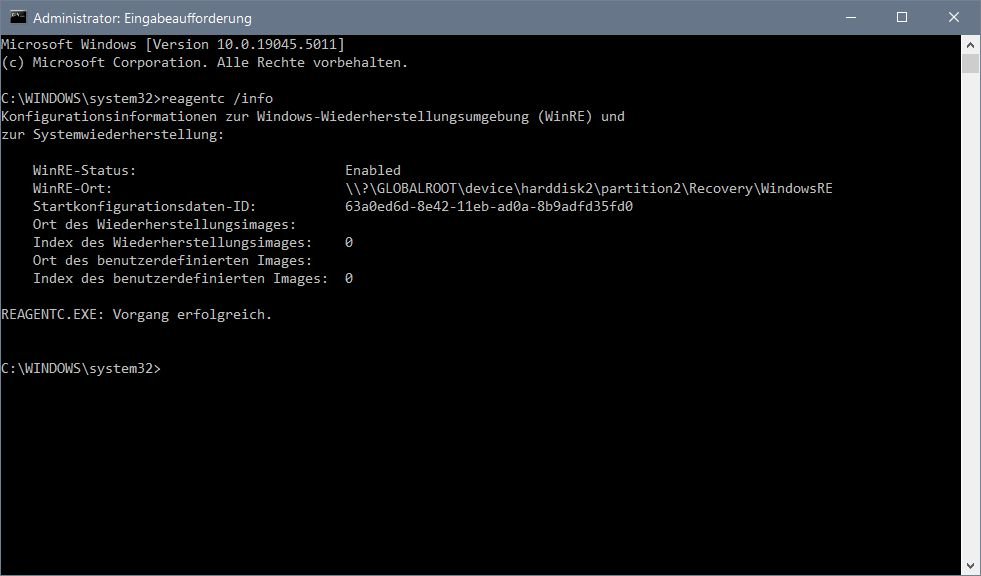Image resolution: width=981 pixels, height=576 pixels.
Task: Click the scrollbar down arrow
Action: 970,565
